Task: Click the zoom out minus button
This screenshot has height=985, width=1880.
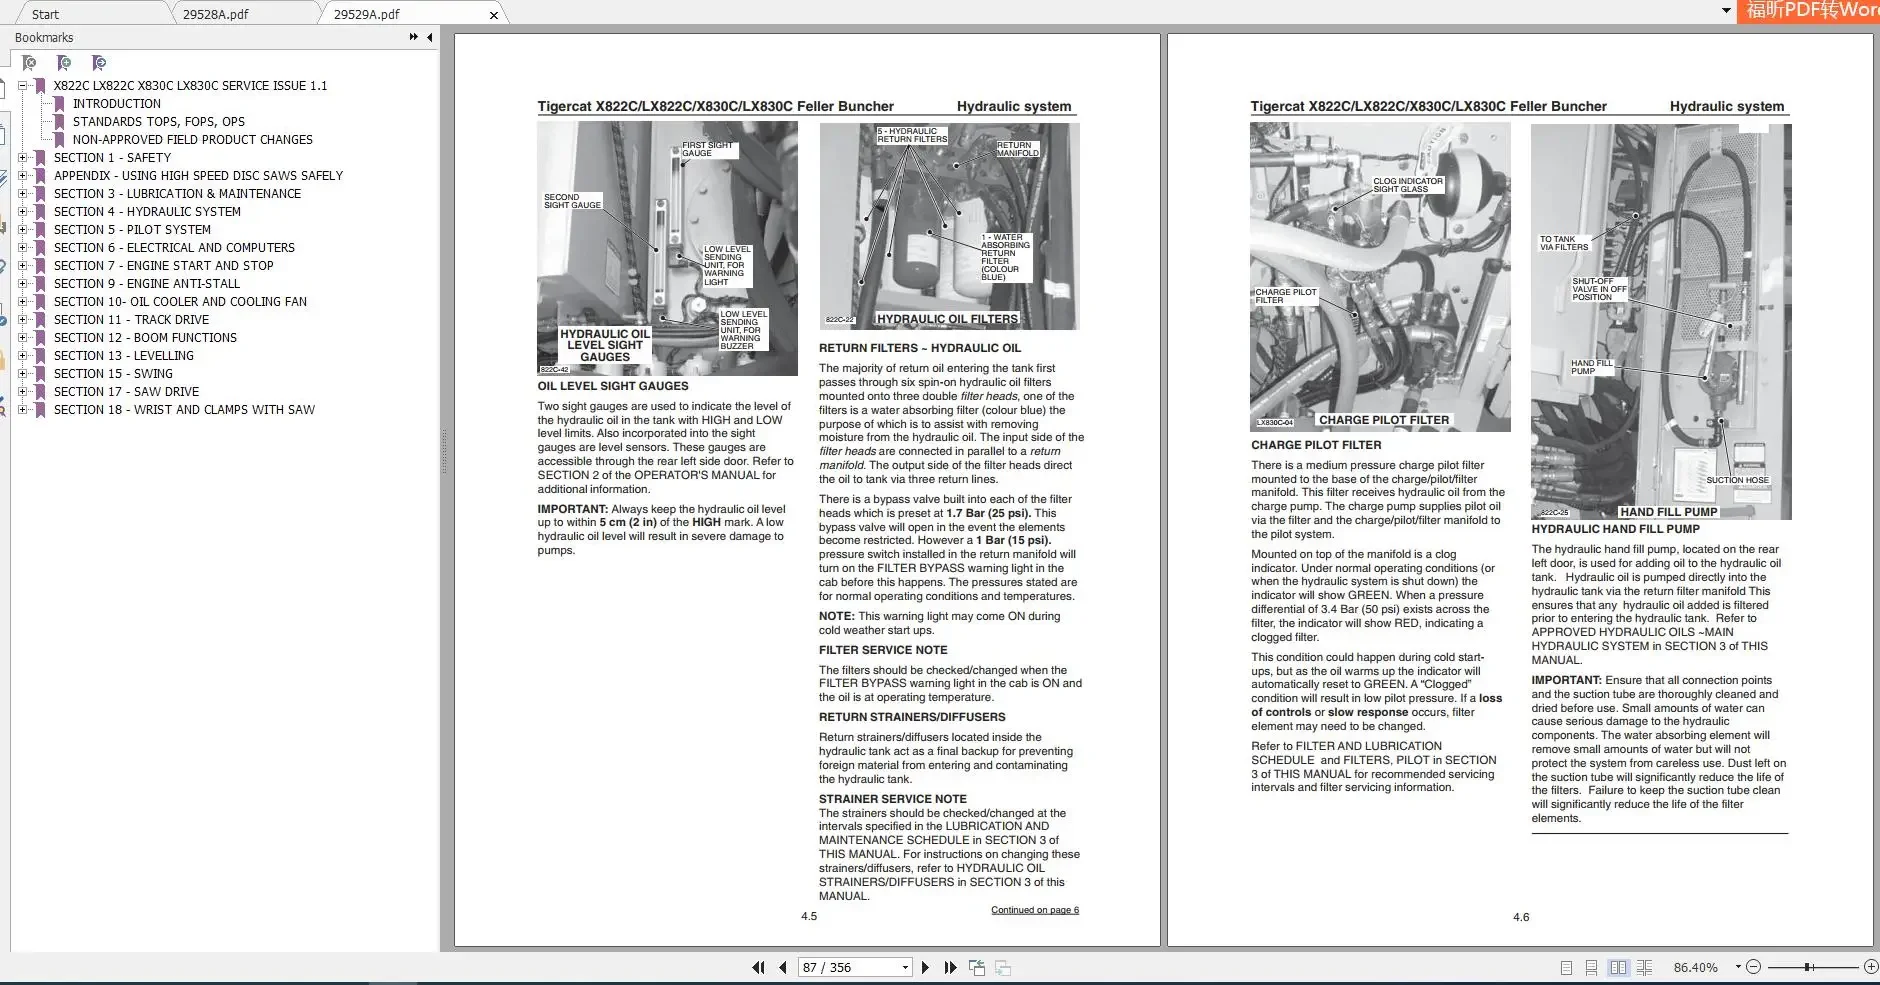Action: (1754, 967)
